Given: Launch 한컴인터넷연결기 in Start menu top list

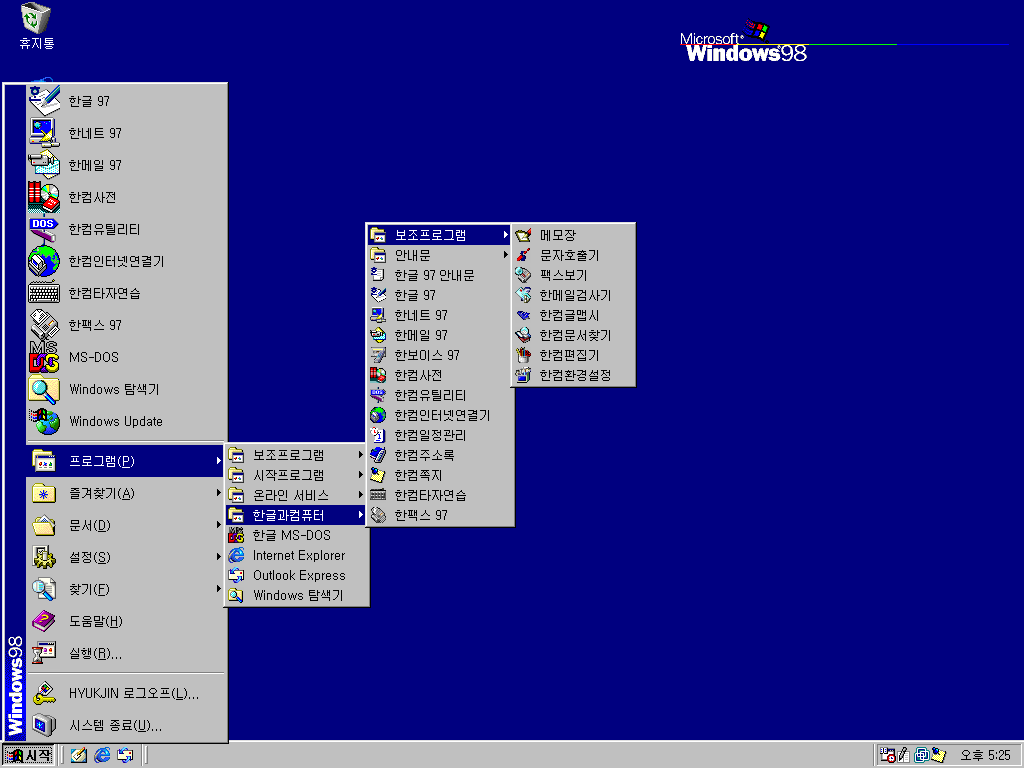Looking at the screenshot, I should pos(127,261).
